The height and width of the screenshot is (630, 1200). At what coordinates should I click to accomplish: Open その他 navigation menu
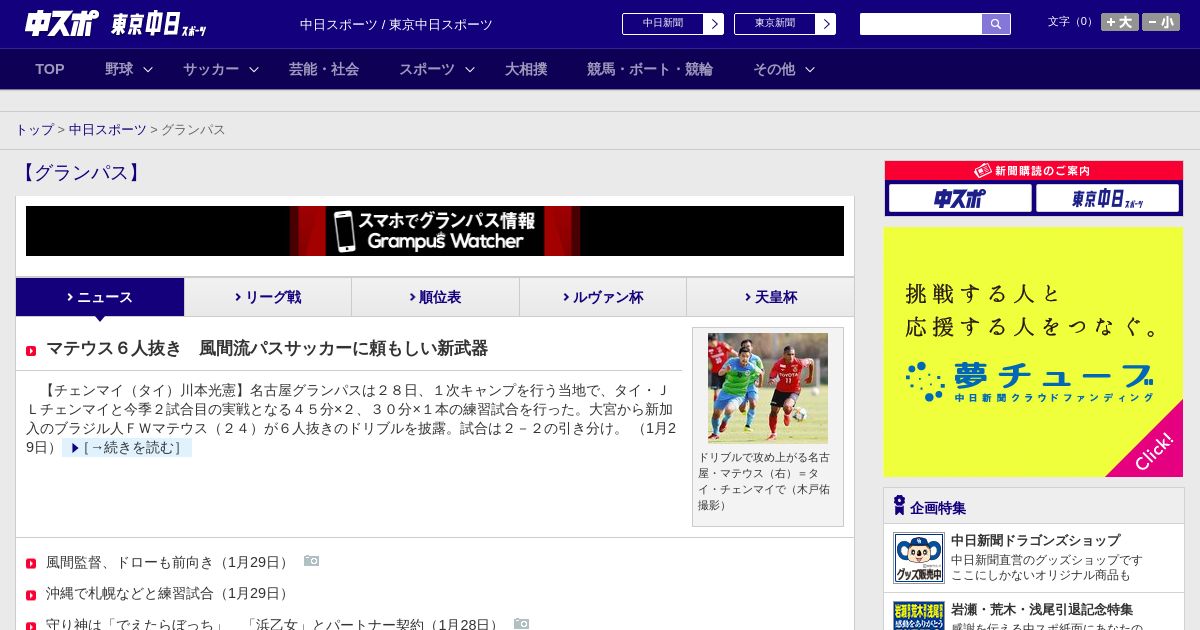pyautogui.click(x=774, y=69)
